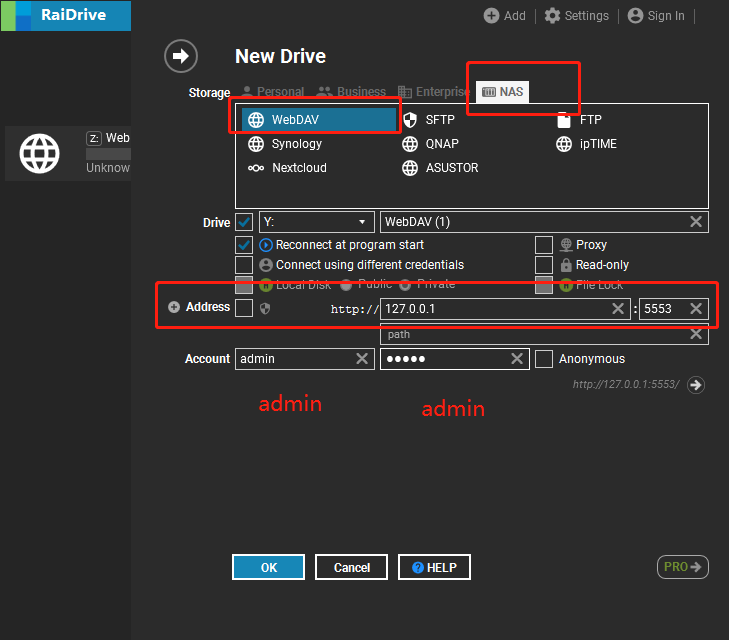This screenshot has width=729, height=640.
Task: Click the arrow icon next to http://127.0.0.1:5553/
Action: 696,385
